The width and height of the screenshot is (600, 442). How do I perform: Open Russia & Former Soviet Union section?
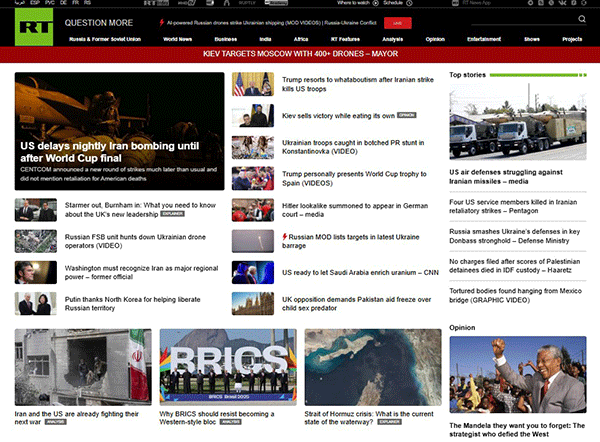tap(105, 39)
